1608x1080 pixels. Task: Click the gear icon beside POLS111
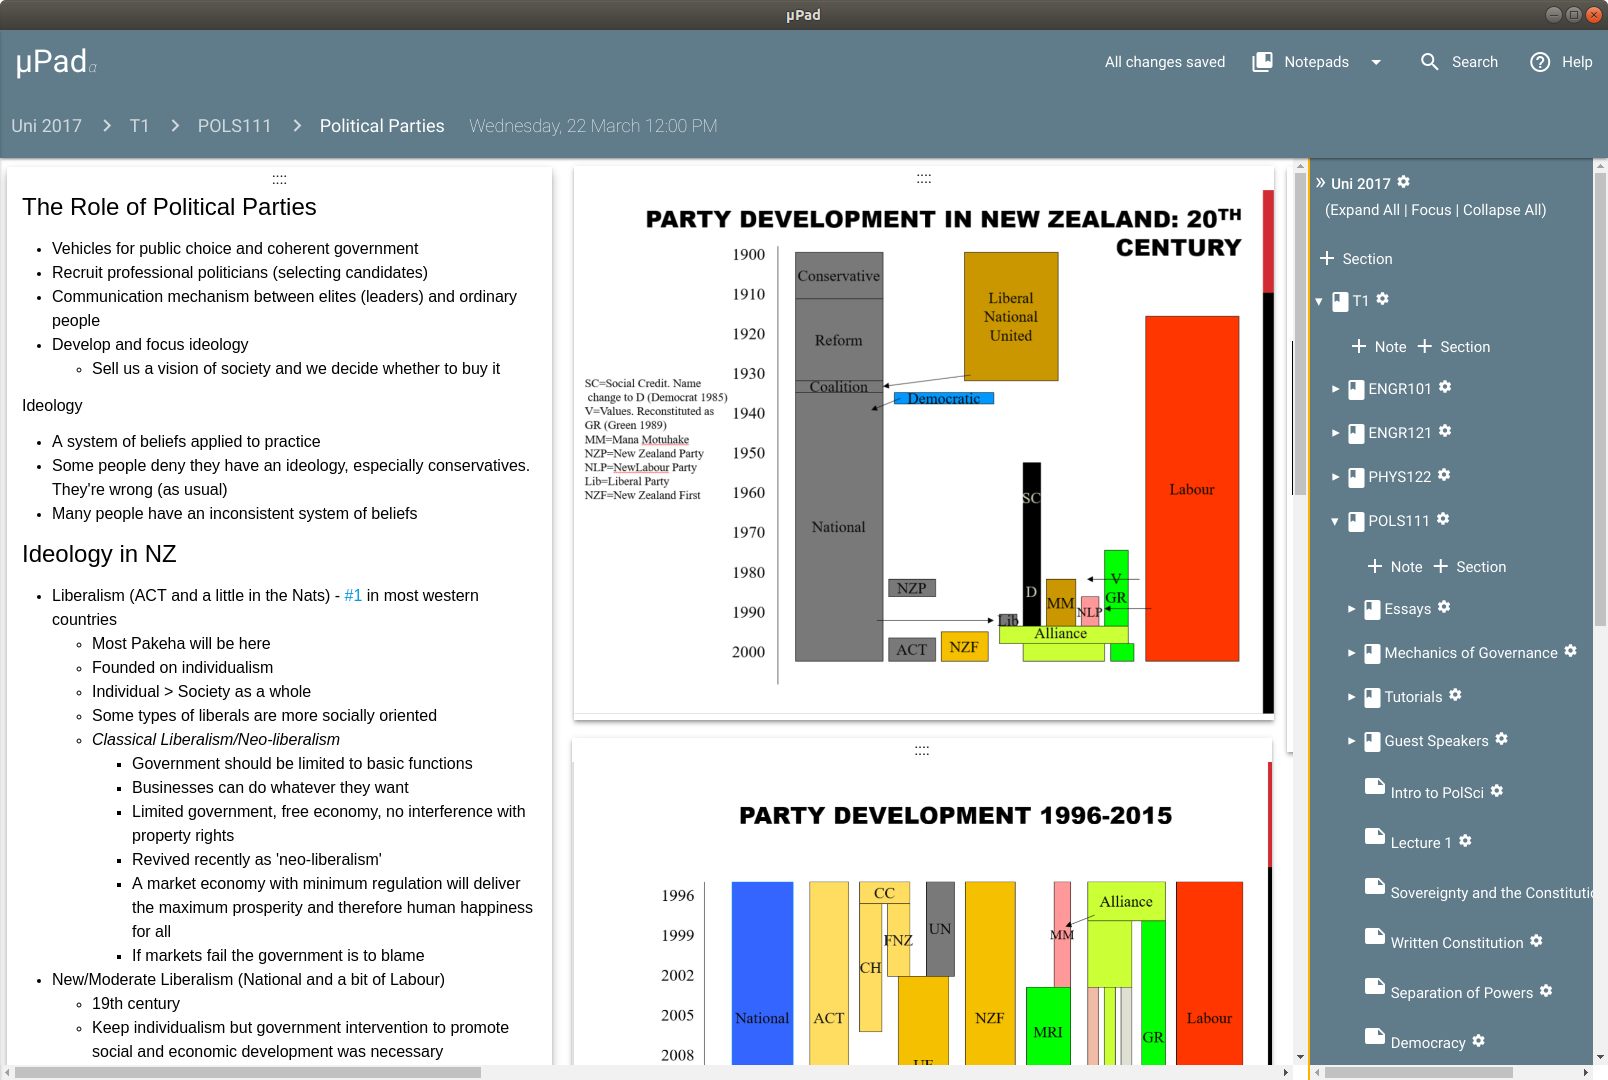(1443, 519)
